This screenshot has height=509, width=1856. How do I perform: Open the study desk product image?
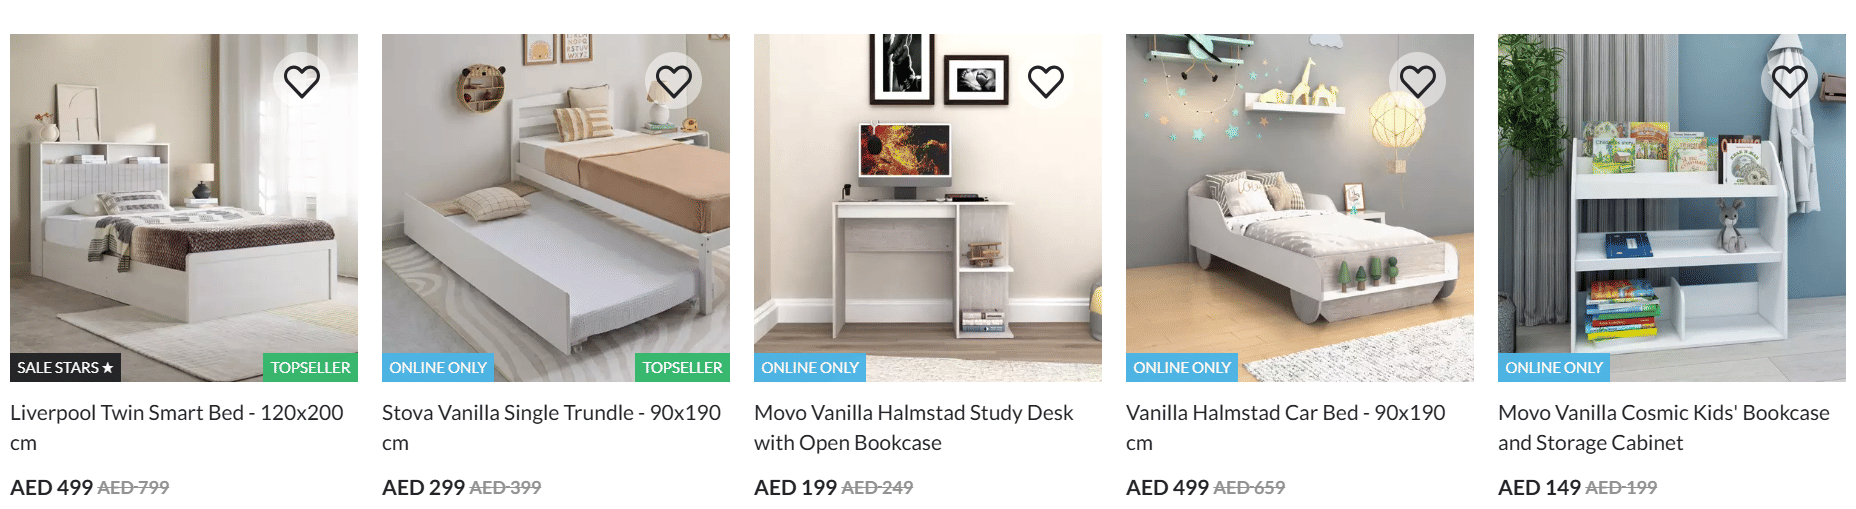click(x=928, y=208)
